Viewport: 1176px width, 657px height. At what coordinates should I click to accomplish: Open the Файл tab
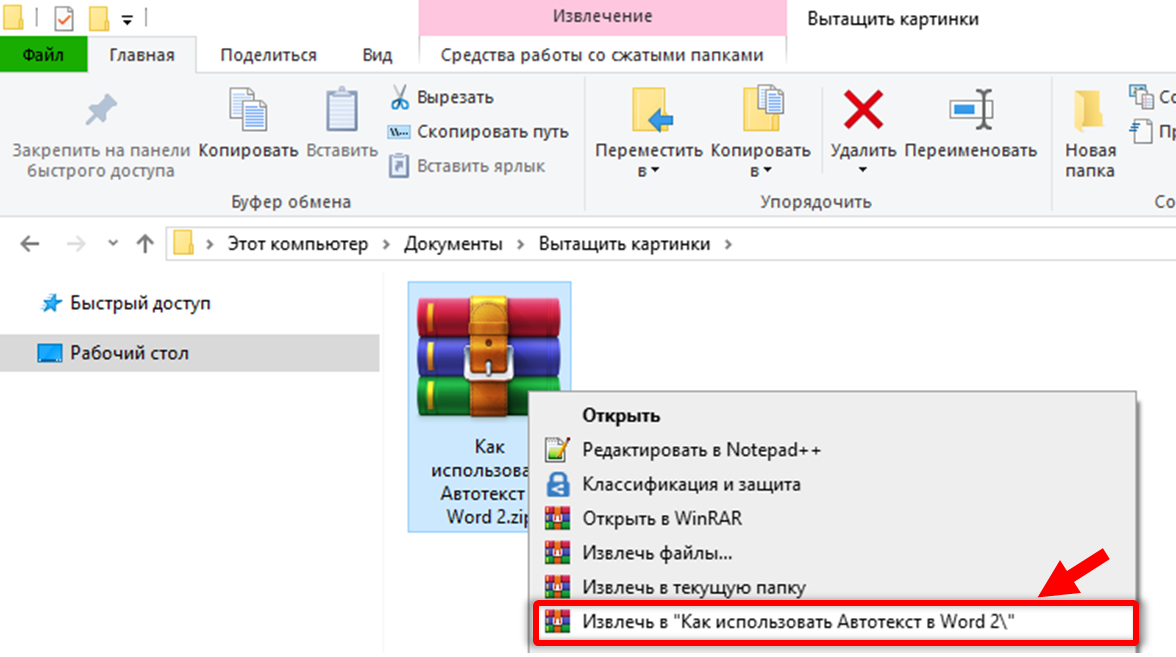coord(44,55)
